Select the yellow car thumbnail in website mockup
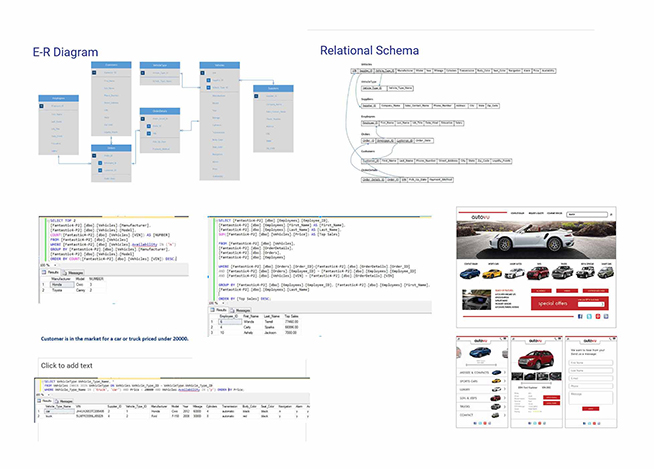The height and width of the screenshot is (469, 654). 491,273
